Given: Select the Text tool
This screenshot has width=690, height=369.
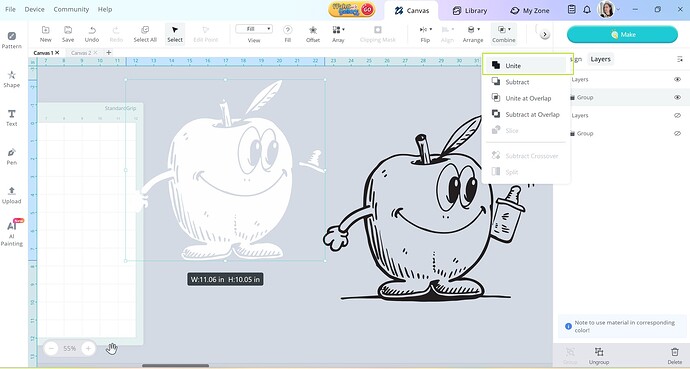Looking at the screenshot, I should click(x=11, y=117).
